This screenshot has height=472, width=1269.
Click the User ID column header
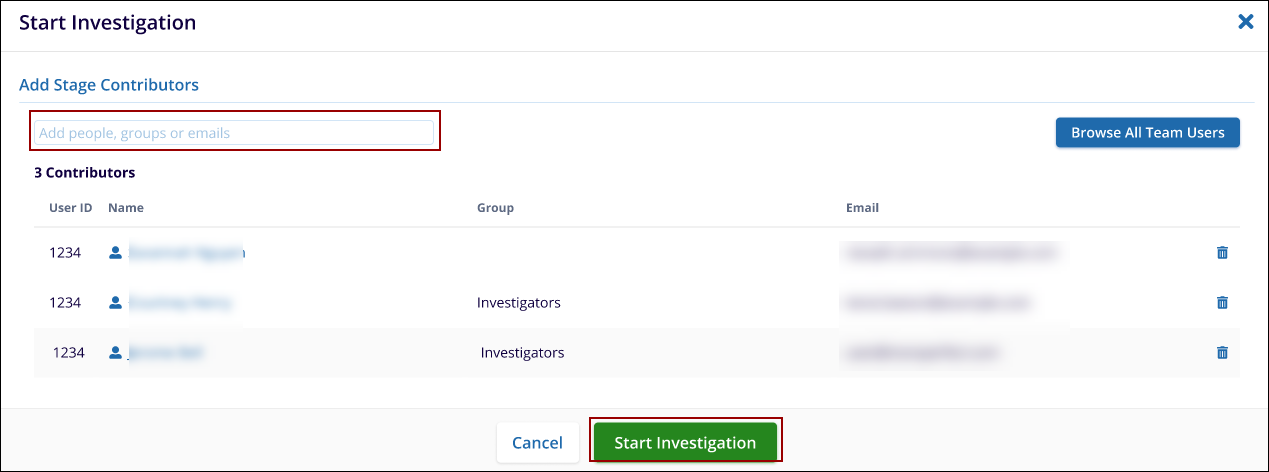click(71, 208)
